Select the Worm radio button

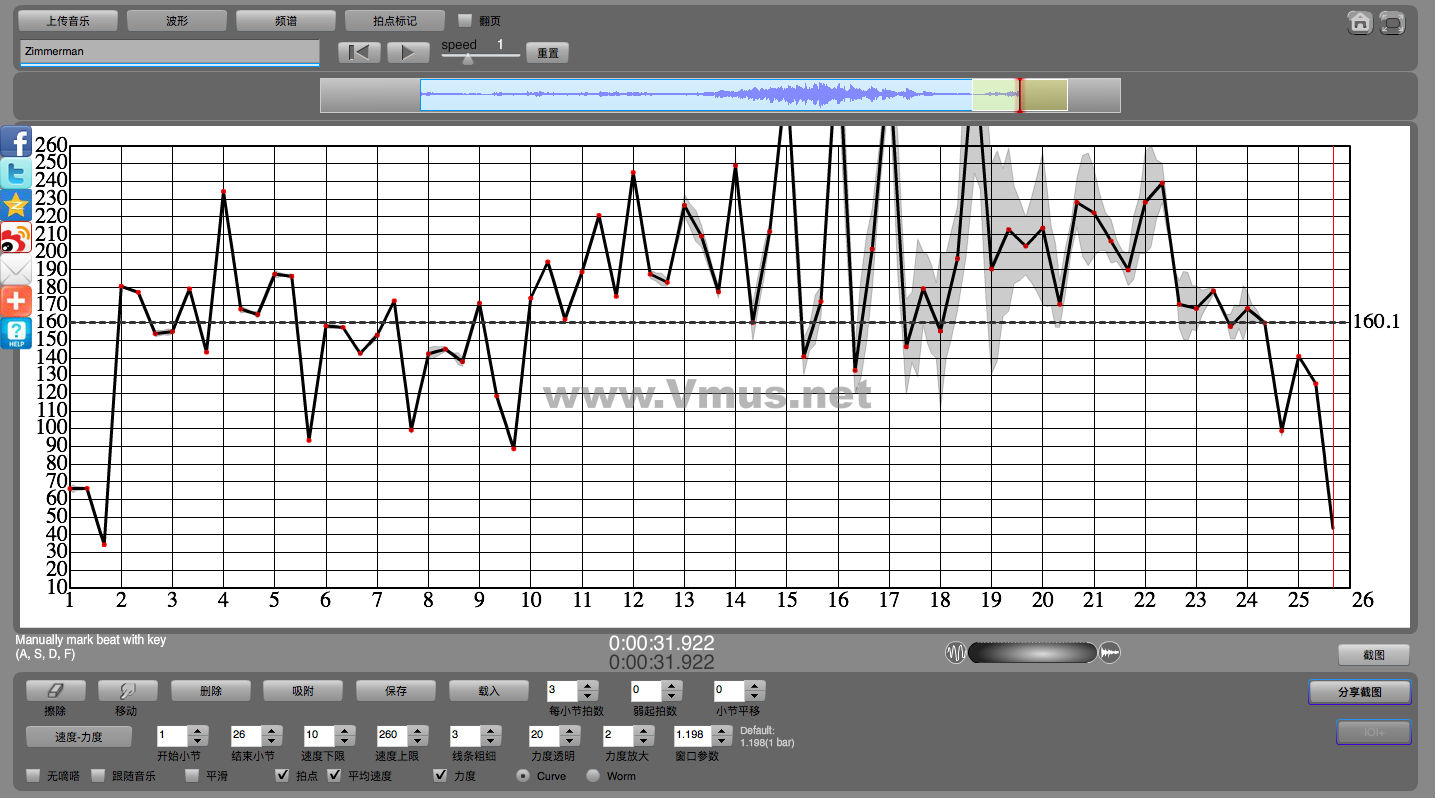593,775
